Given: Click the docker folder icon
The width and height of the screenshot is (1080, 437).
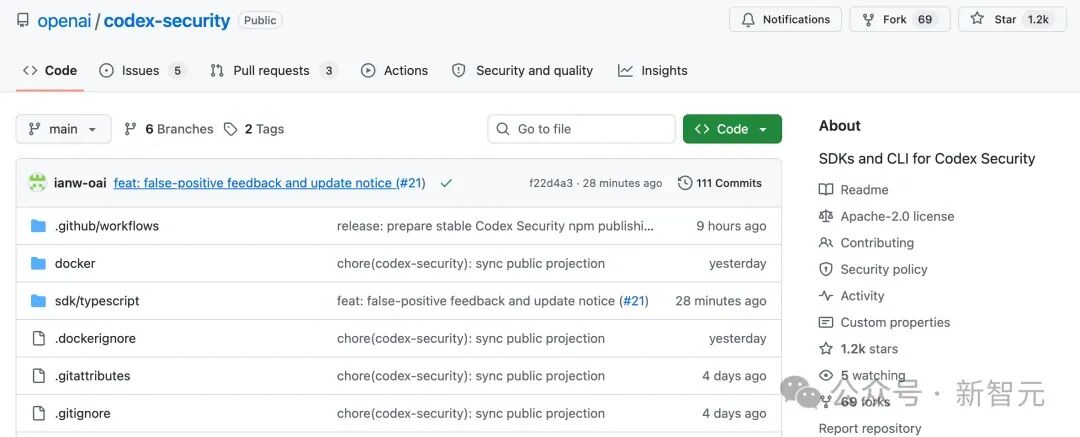Looking at the screenshot, I should 39,263.
